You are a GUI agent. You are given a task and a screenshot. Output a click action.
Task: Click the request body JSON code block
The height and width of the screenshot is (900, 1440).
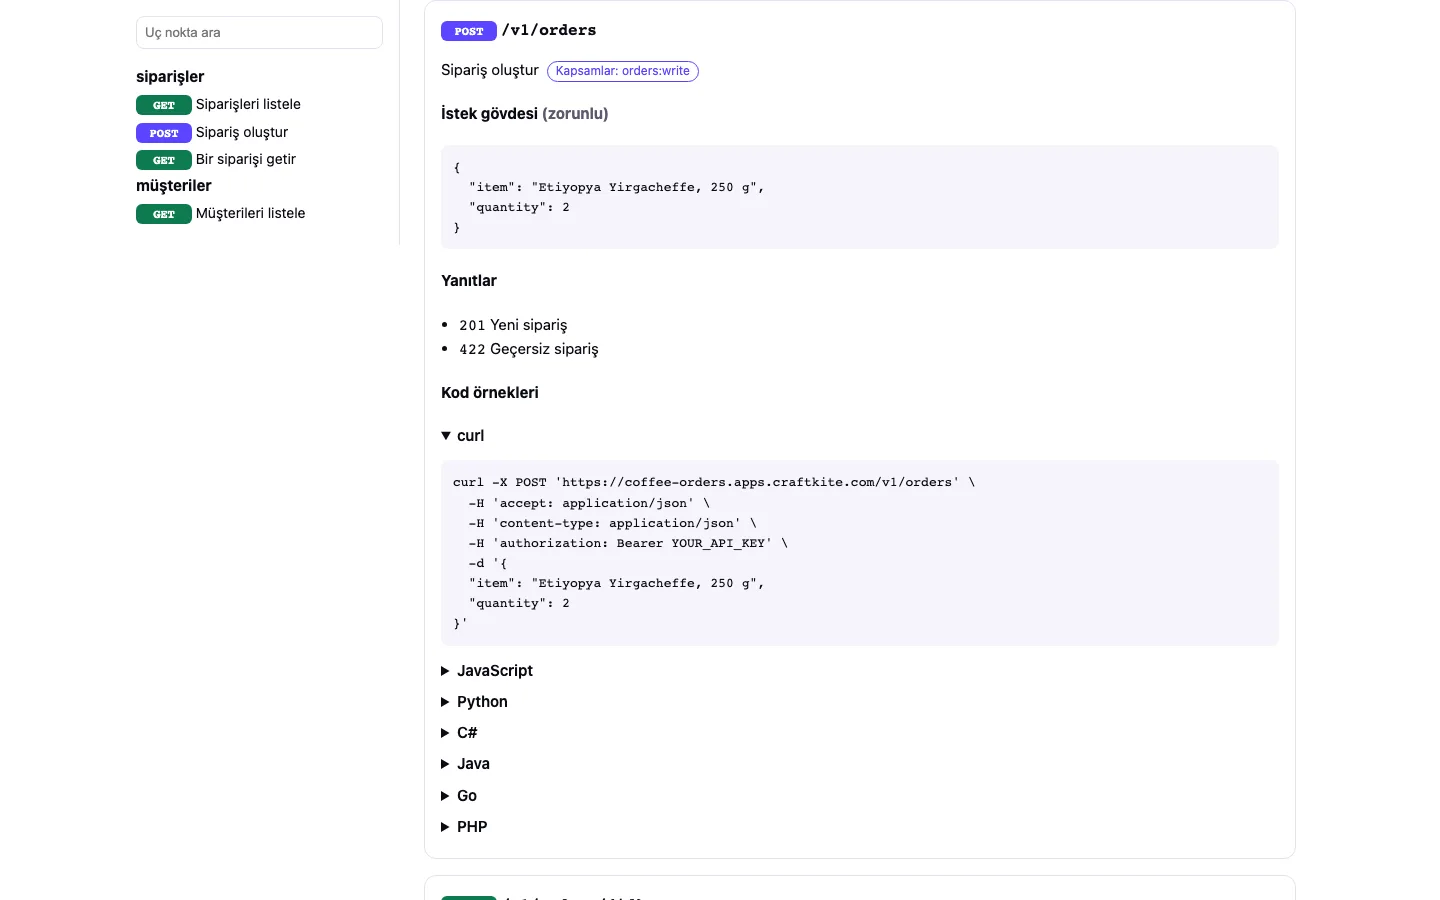coord(860,197)
